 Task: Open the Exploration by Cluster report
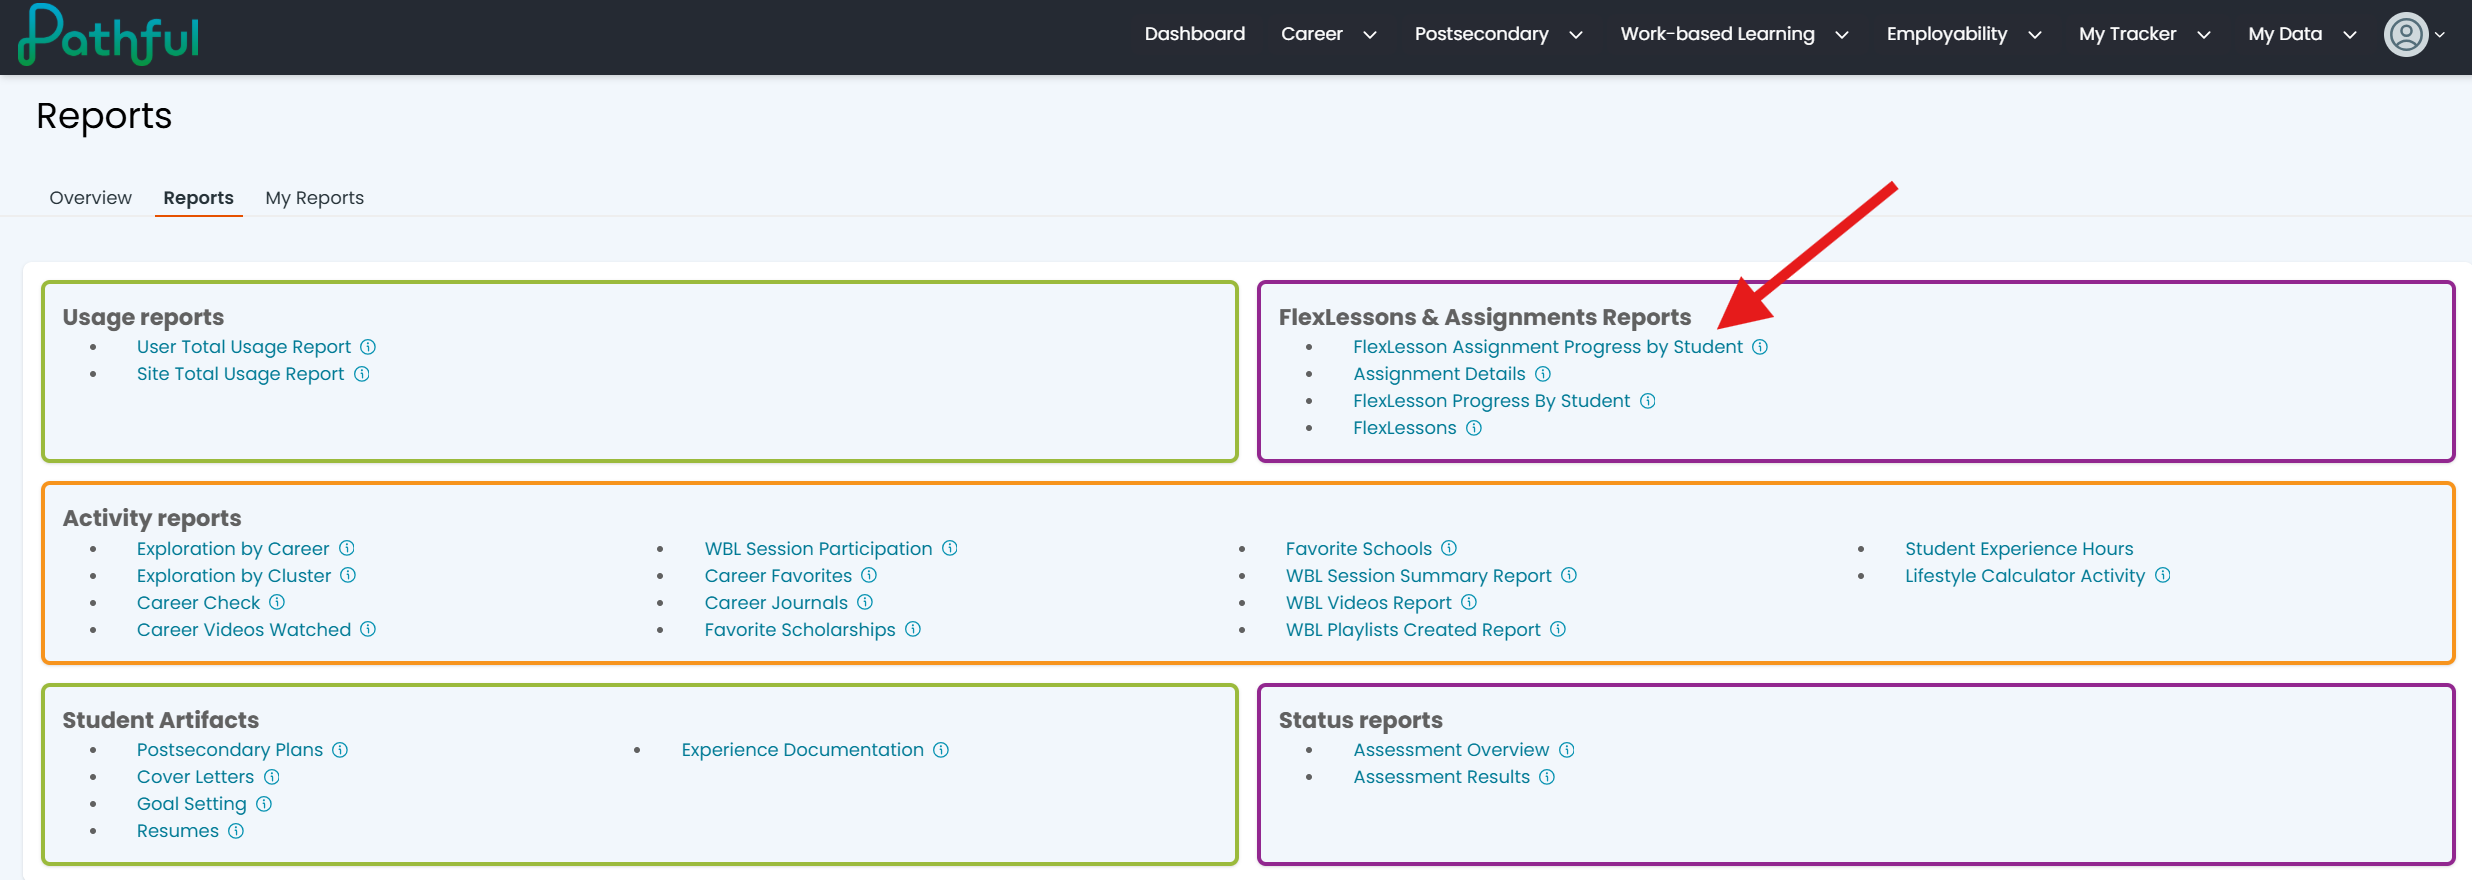(234, 575)
